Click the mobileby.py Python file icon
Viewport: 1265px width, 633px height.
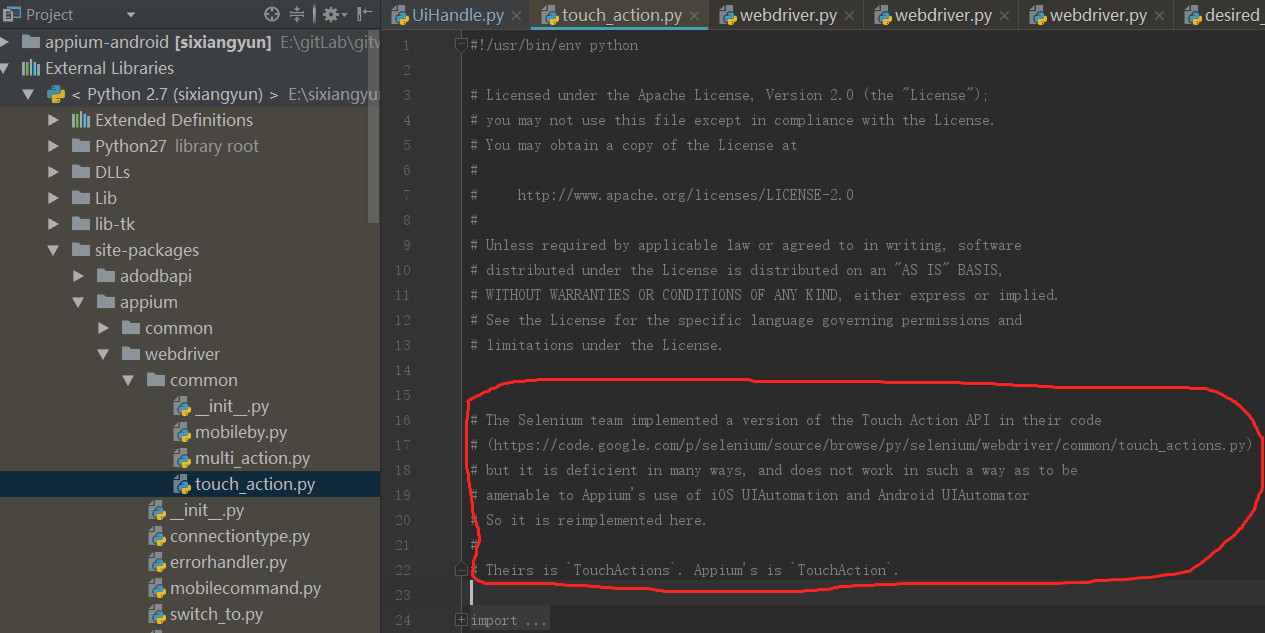(182, 432)
